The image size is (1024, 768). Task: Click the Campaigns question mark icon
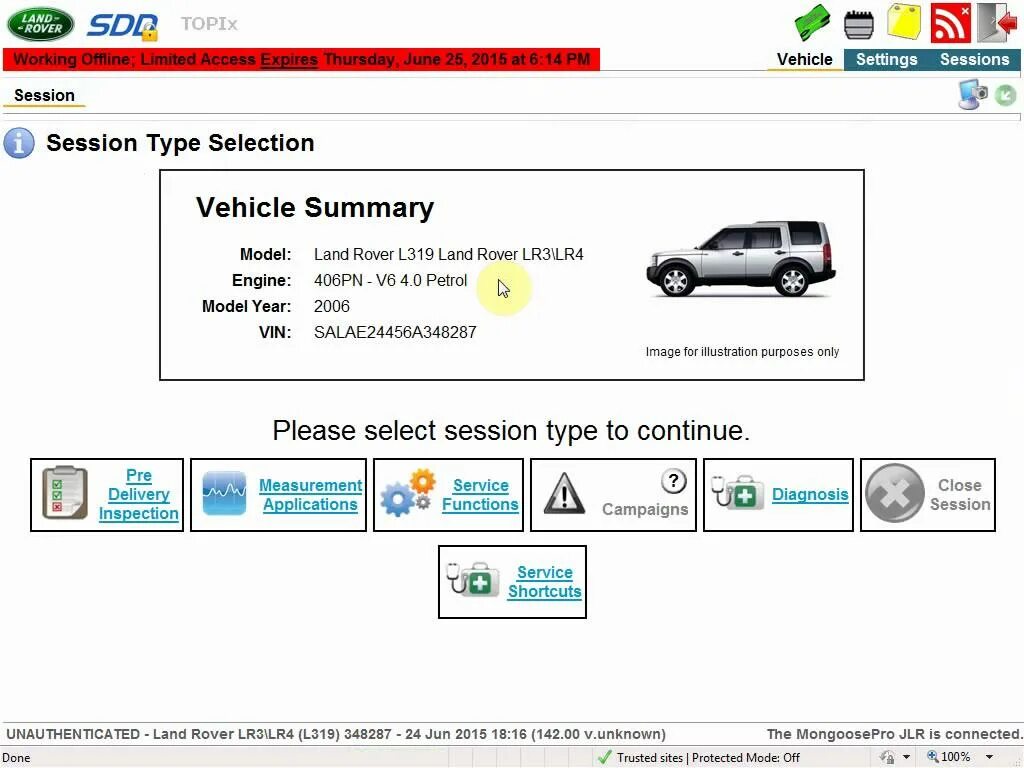point(673,481)
